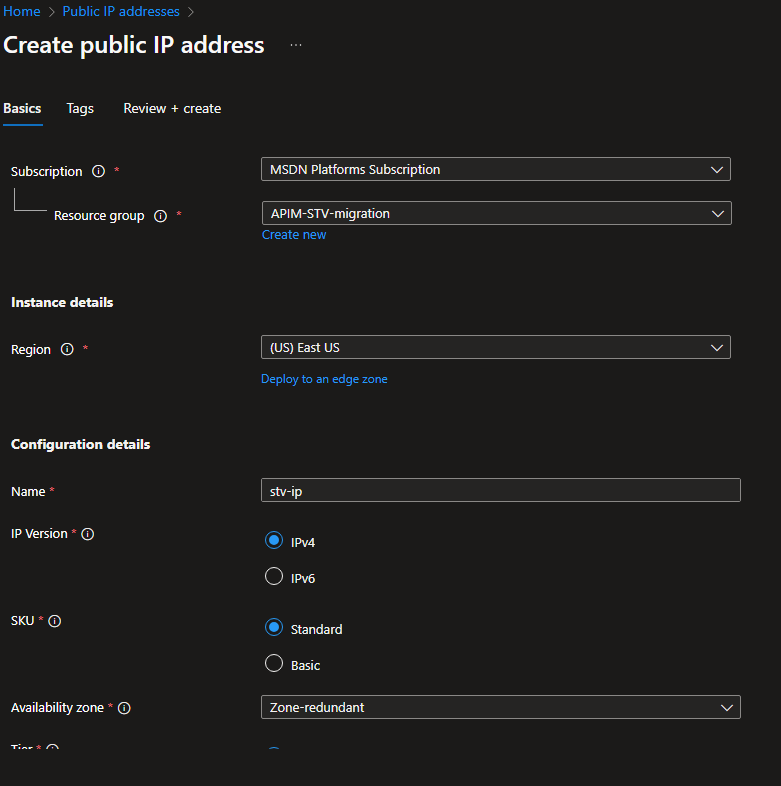Click the Region info icon

[x=67, y=349]
